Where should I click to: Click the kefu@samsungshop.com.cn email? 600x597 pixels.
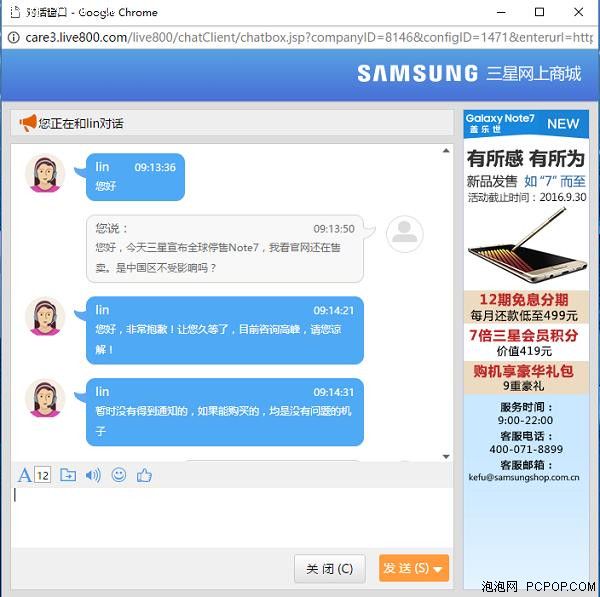524,477
